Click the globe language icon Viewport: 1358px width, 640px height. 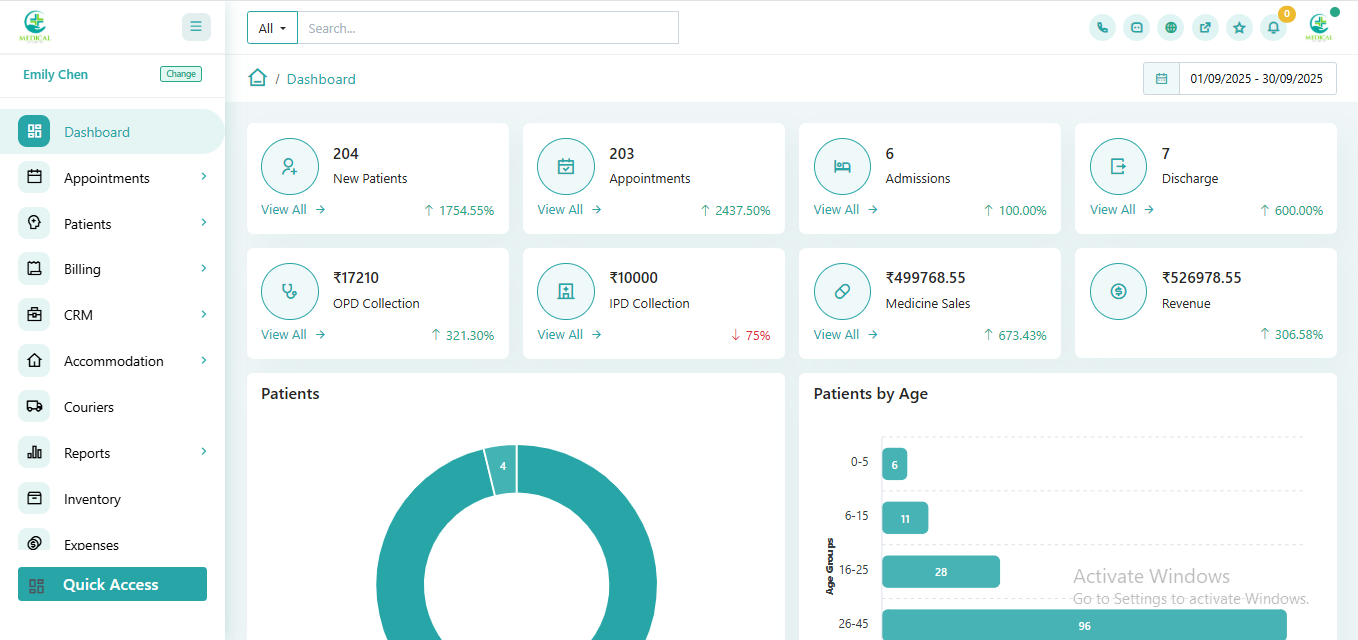click(1170, 28)
